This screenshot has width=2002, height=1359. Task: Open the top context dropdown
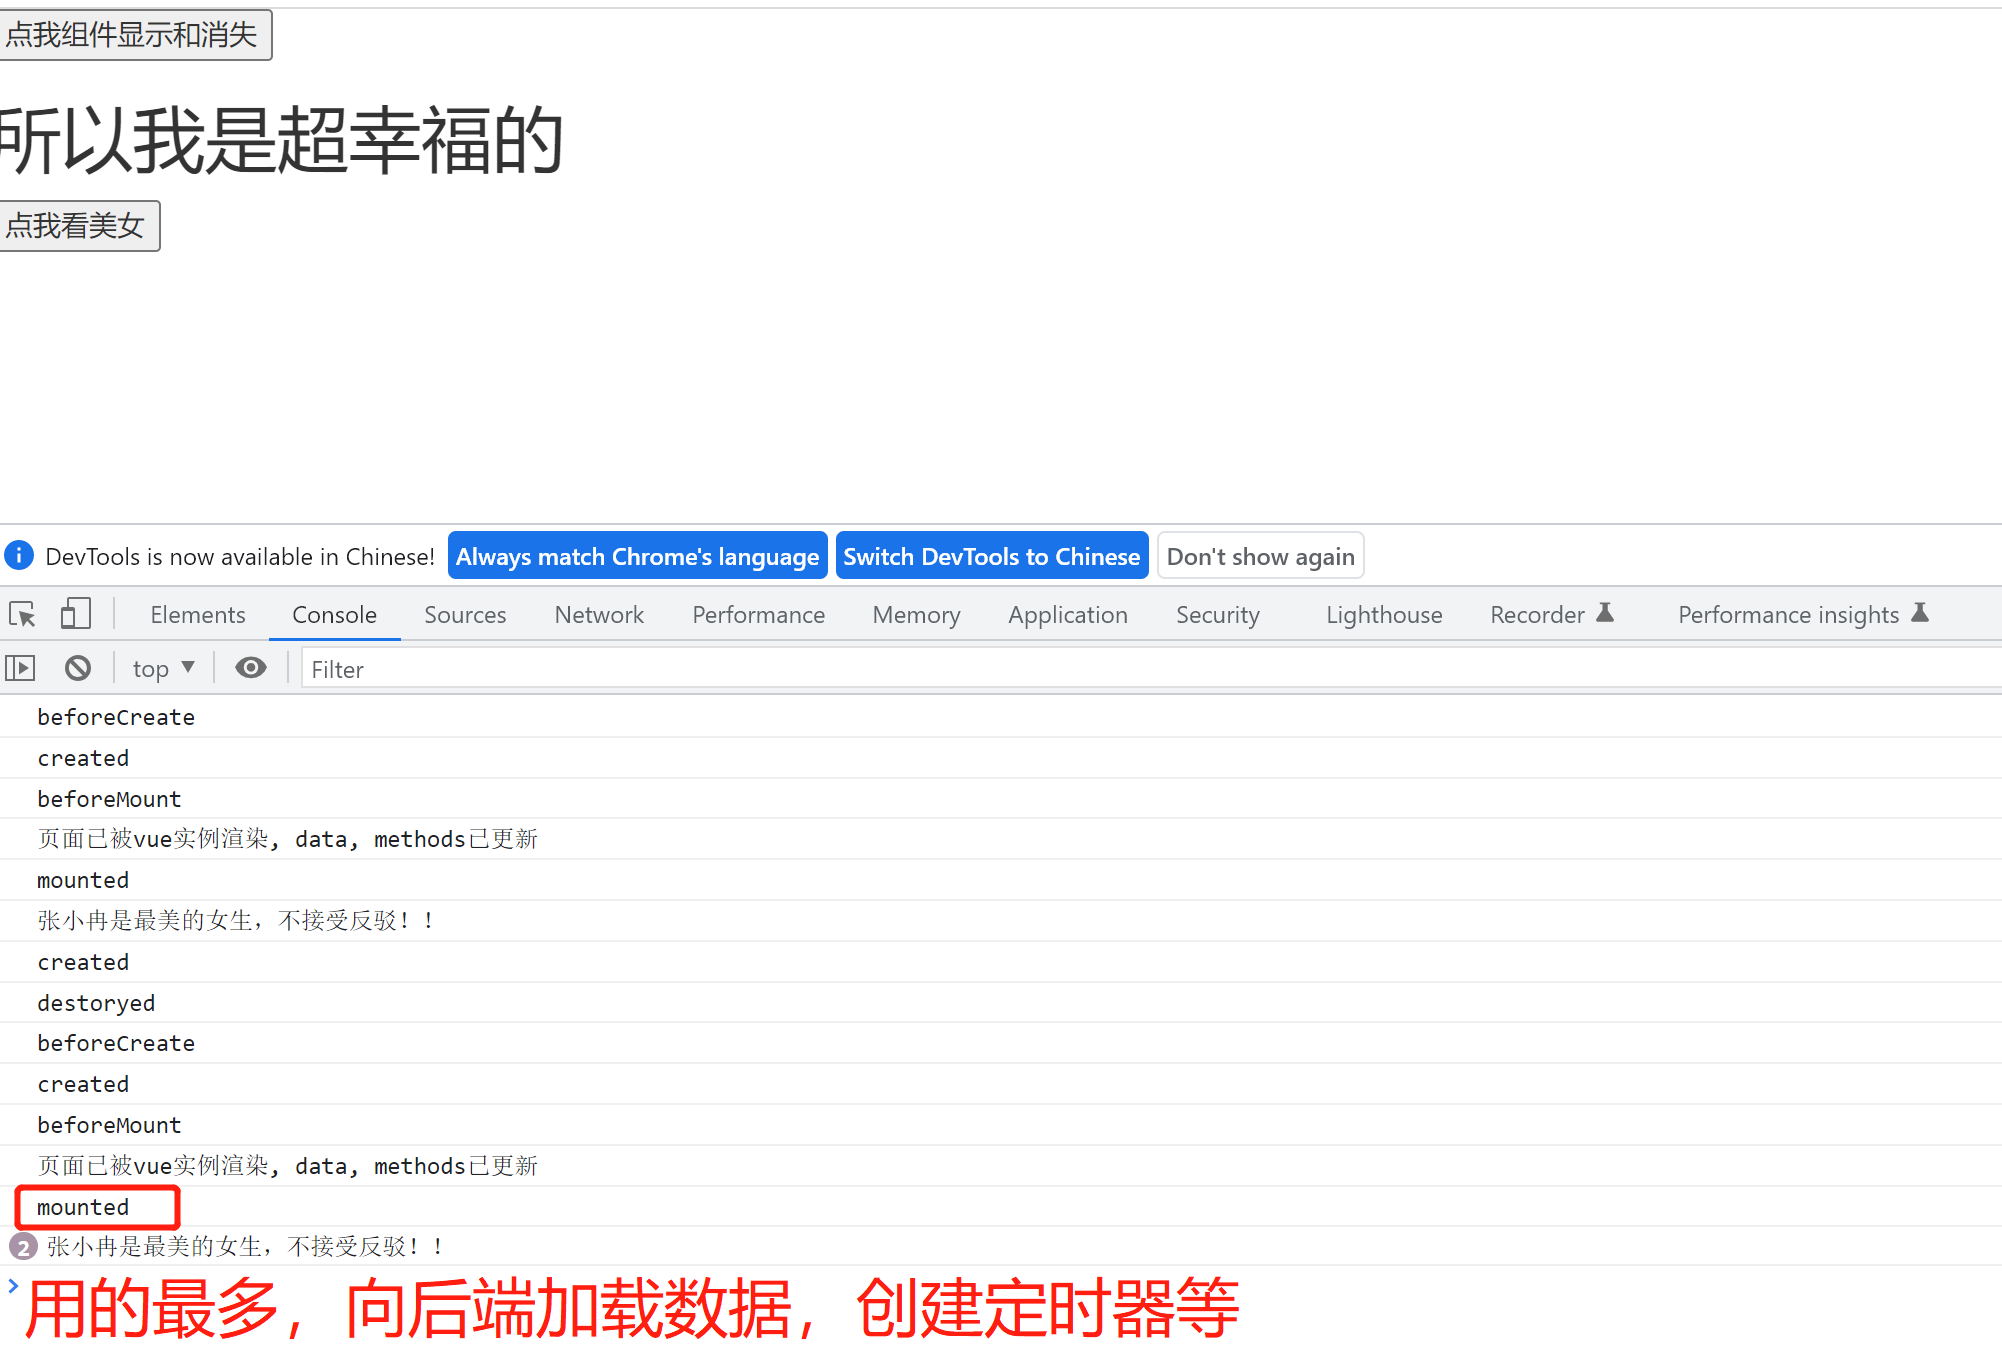coord(163,668)
